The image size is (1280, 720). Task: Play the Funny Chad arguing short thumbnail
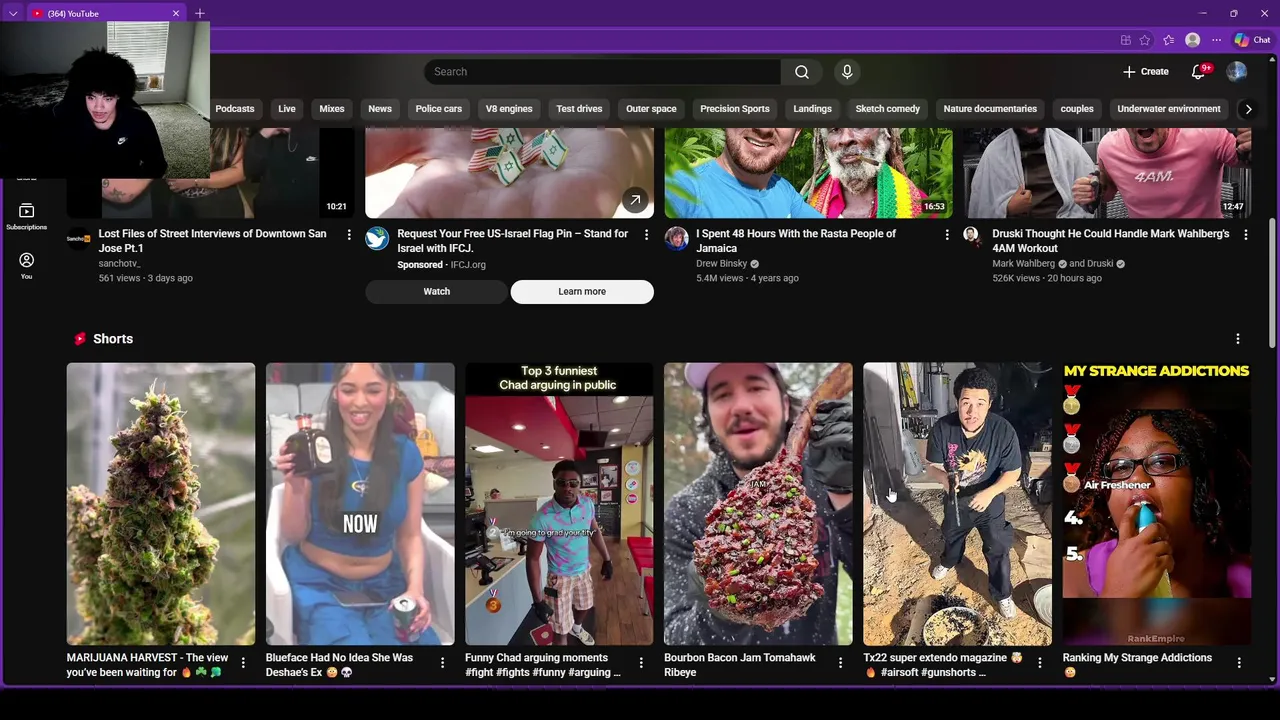click(559, 504)
